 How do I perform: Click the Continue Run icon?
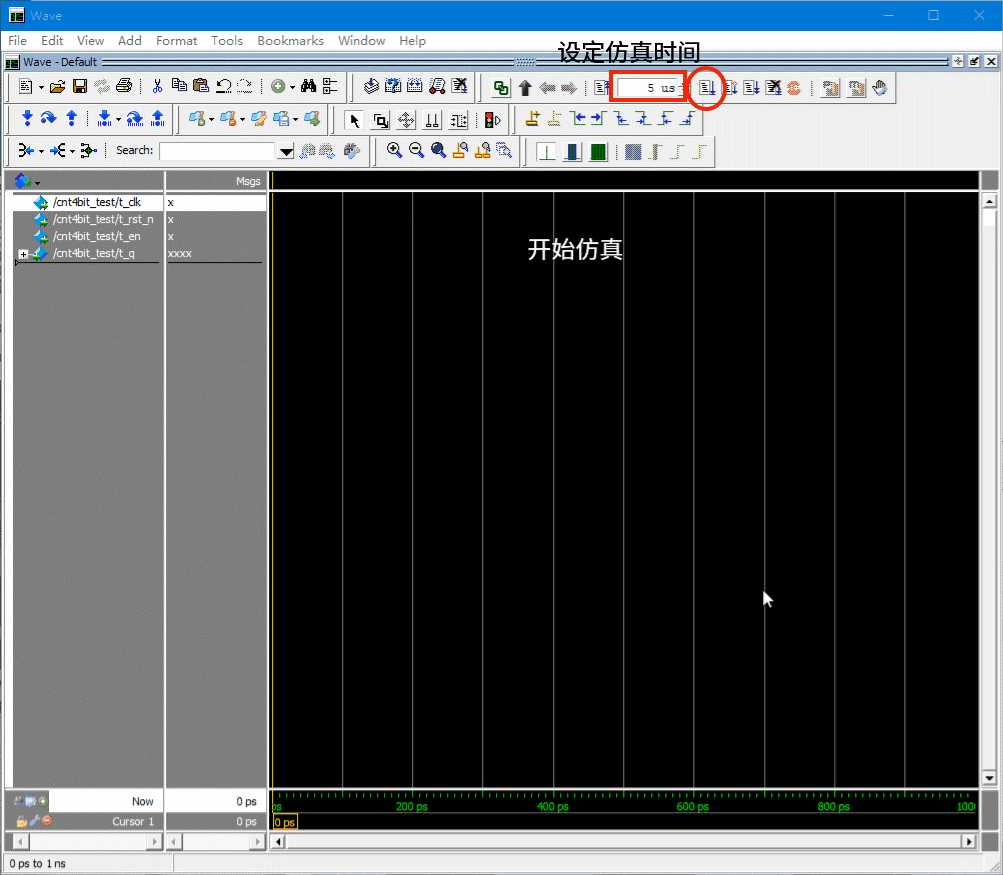click(731, 88)
